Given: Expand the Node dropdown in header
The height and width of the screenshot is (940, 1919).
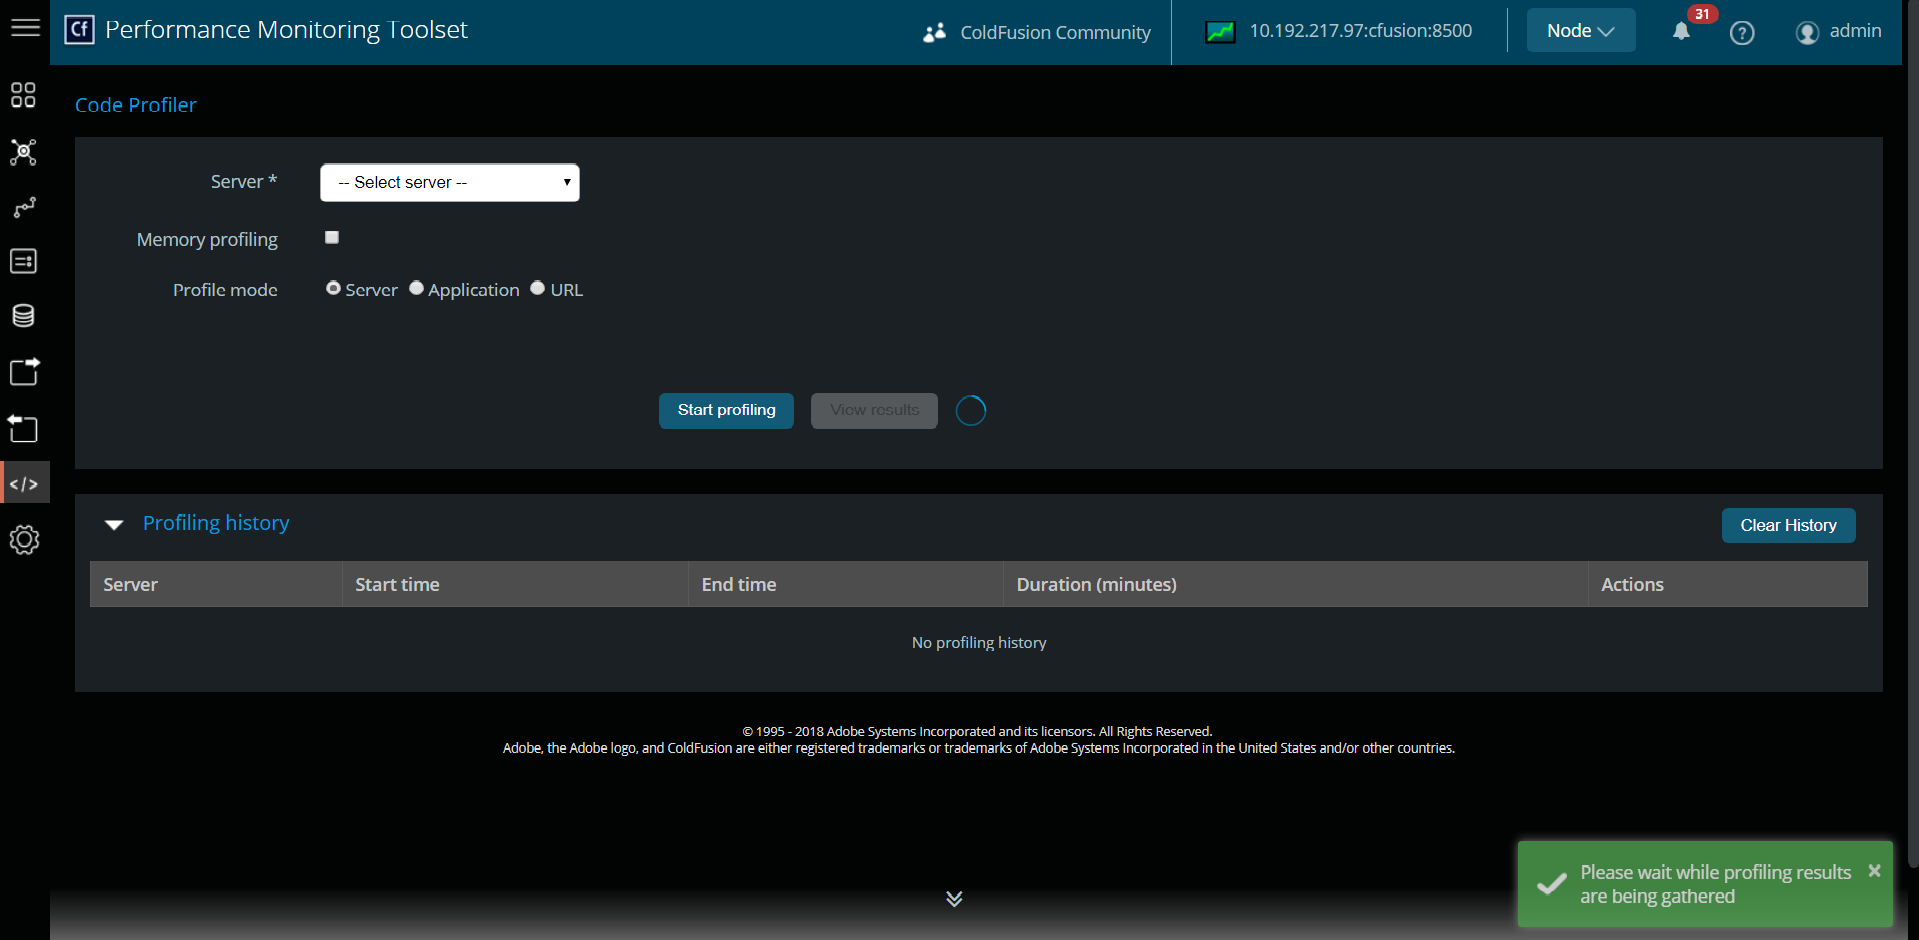Looking at the screenshot, I should coord(1580,31).
